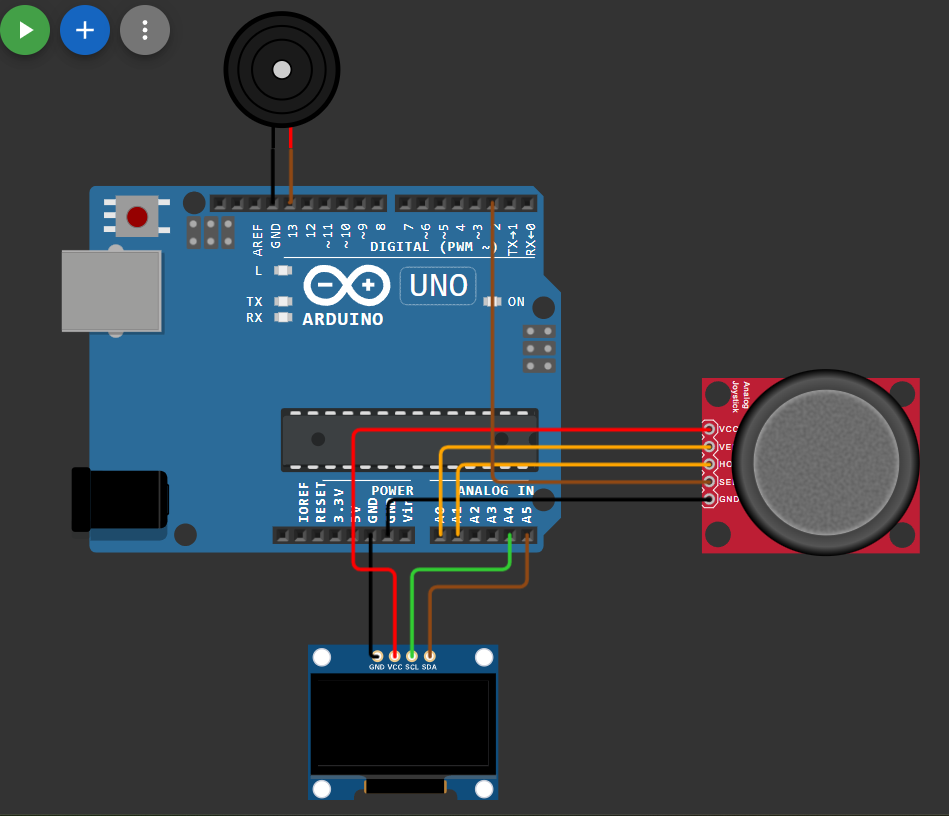The width and height of the screenshot is (949, 816).
Task: Click the Arduino GND pin near pin 13
Action: (271, 203)
